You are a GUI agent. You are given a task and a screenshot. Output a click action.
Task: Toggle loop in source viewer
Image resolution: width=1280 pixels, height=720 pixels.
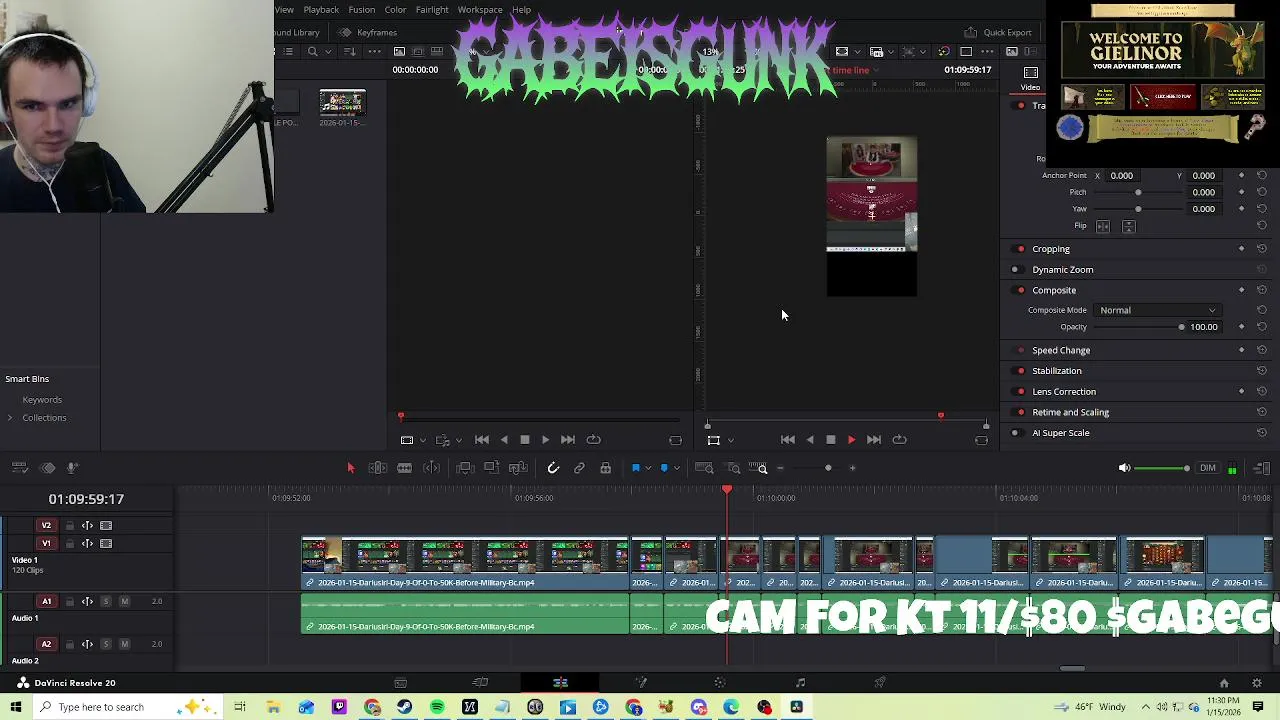(593, 440)
